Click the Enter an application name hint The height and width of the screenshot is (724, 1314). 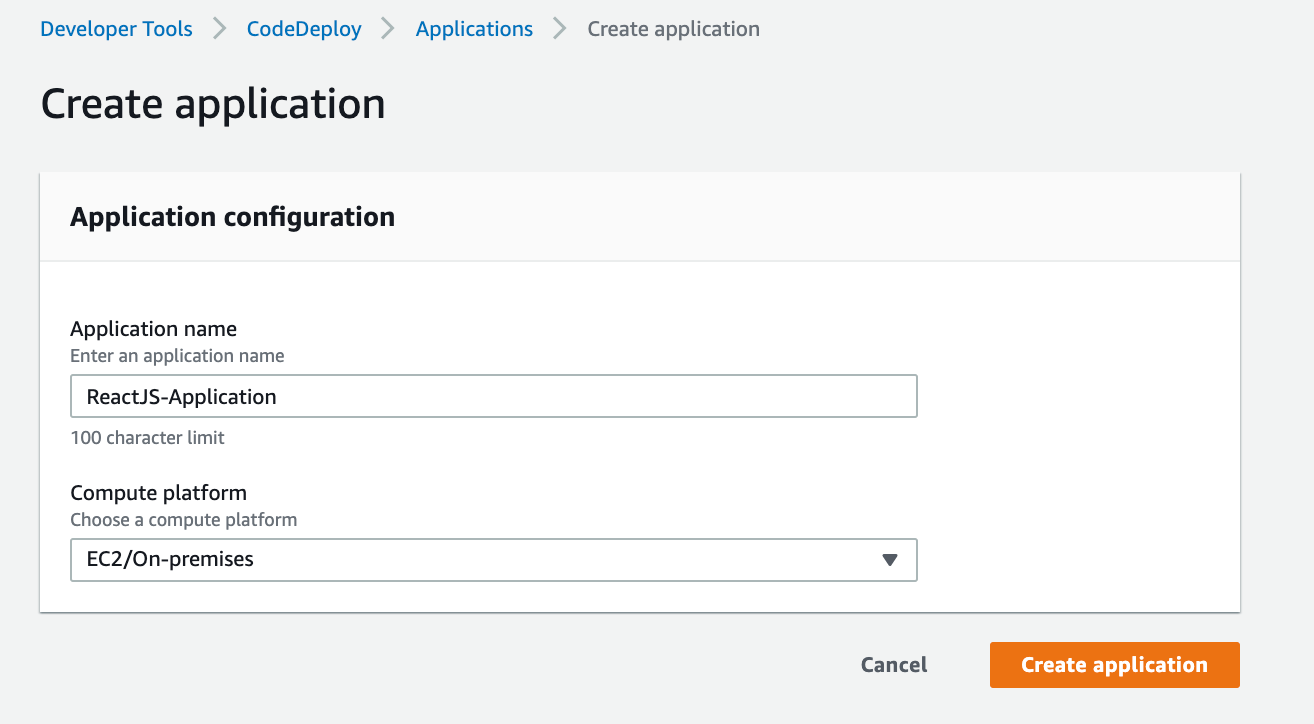coord(177,356)
